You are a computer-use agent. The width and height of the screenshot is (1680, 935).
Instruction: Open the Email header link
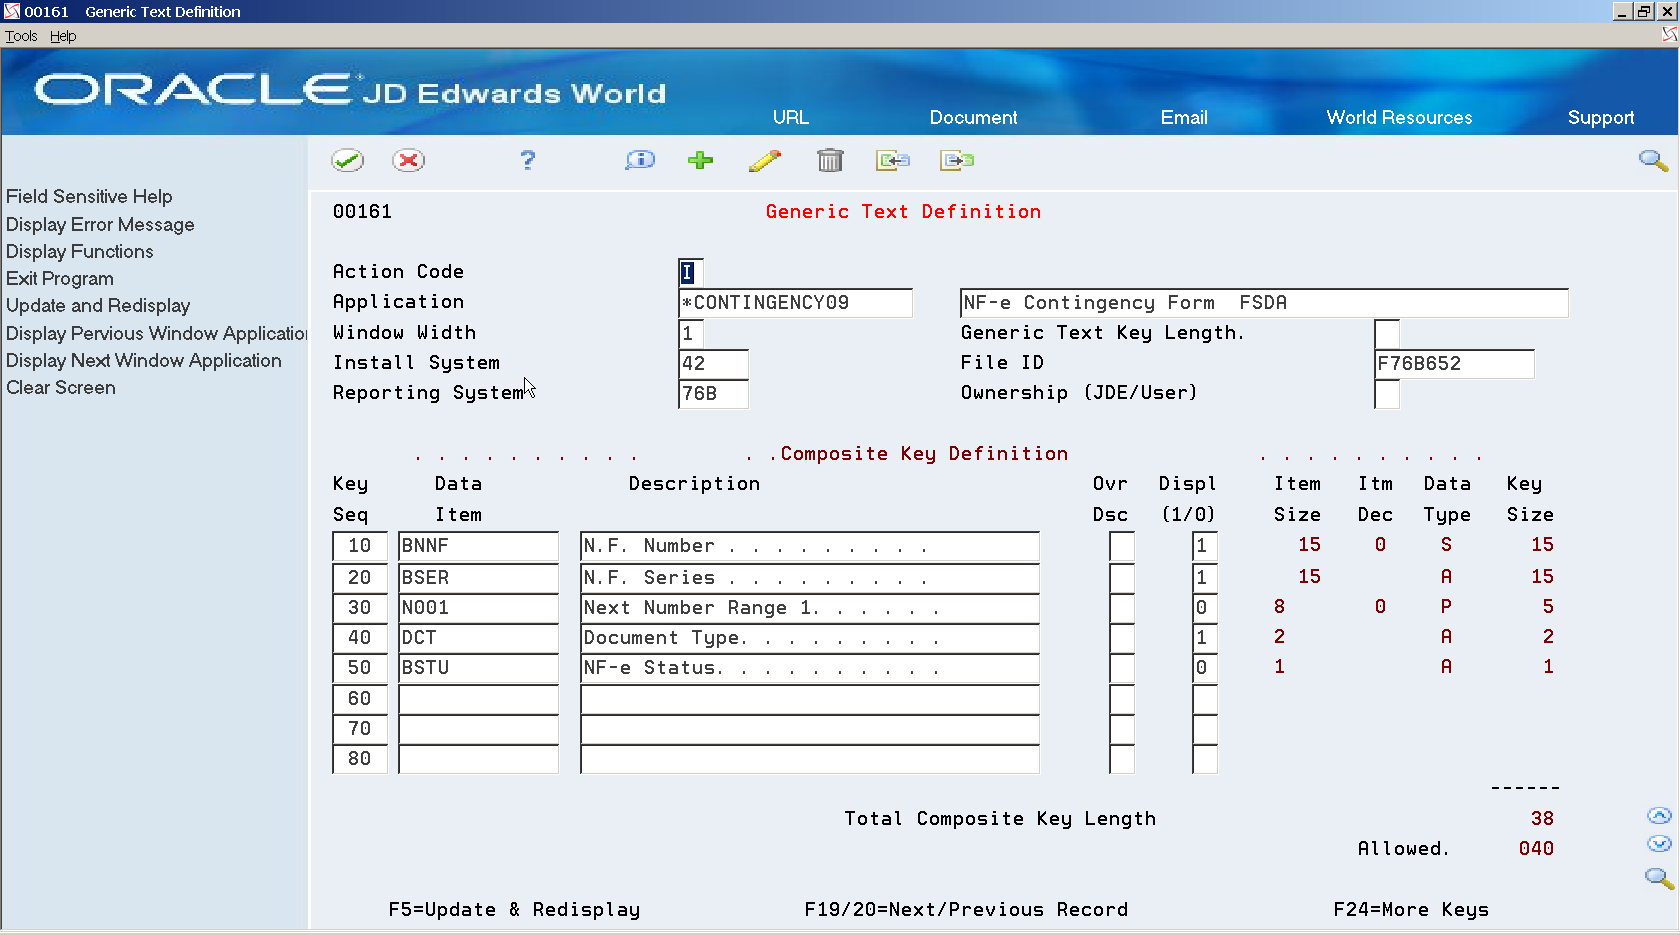pos(1184,117)
